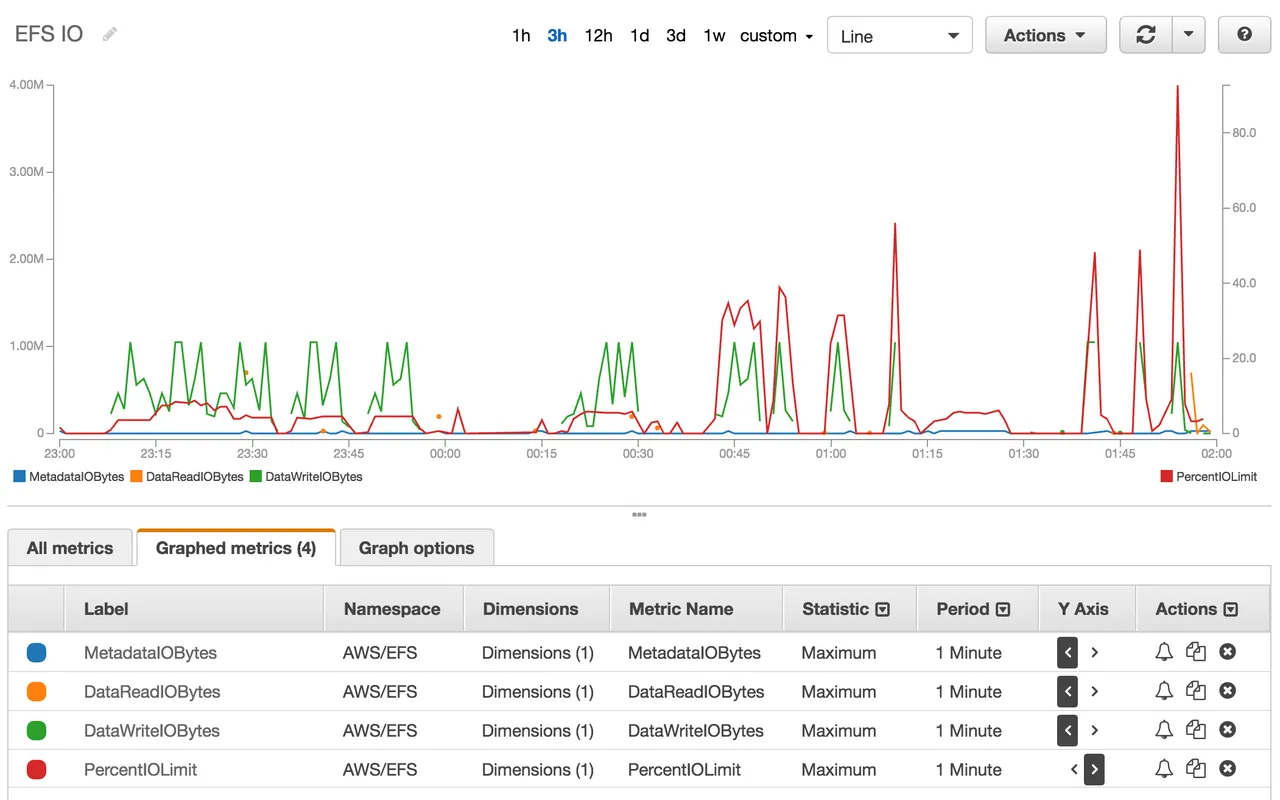1280x800 pixels.
Task: Choose the custom time range
Action: 776,35
